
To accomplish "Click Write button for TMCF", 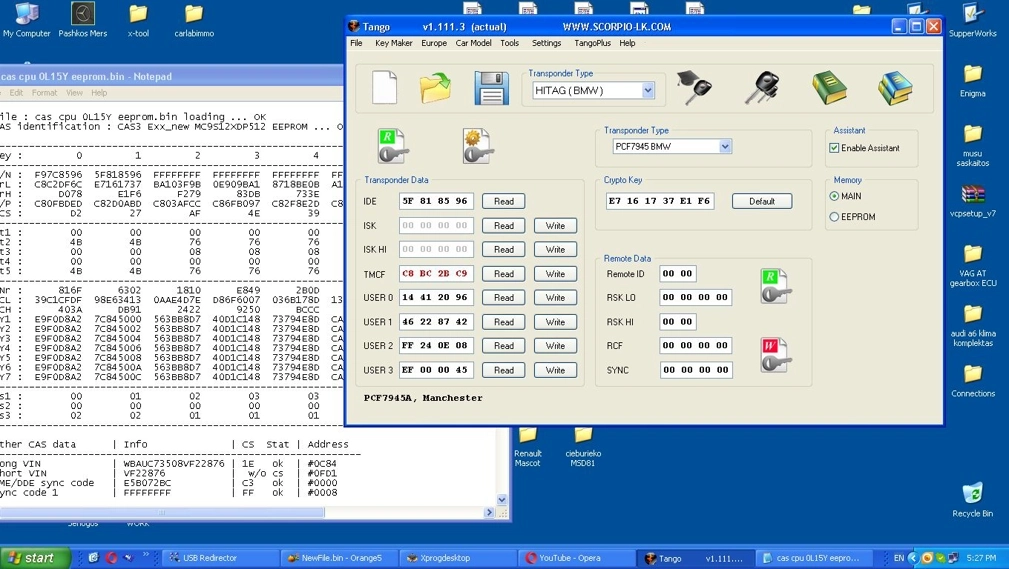I will click(x=555, y=274).
